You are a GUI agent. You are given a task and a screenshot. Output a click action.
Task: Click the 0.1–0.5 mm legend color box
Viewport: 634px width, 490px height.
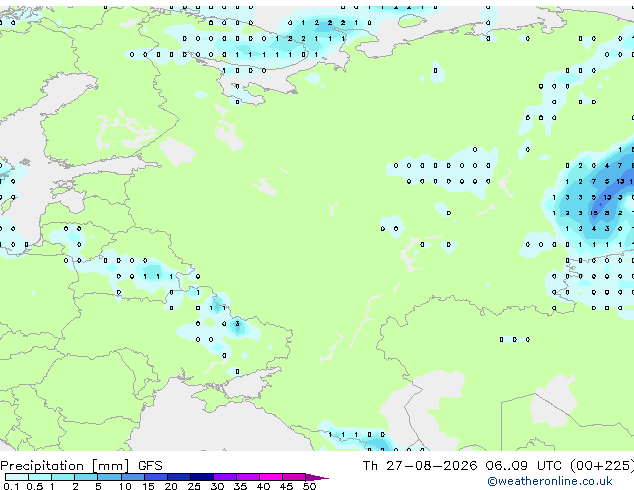(x=17, y=477)
